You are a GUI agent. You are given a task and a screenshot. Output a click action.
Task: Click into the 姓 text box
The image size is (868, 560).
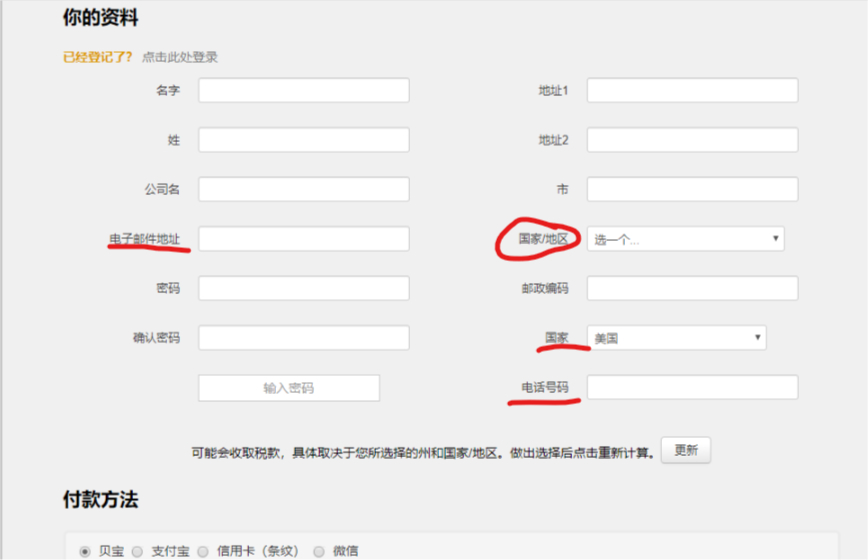point(303,140)
